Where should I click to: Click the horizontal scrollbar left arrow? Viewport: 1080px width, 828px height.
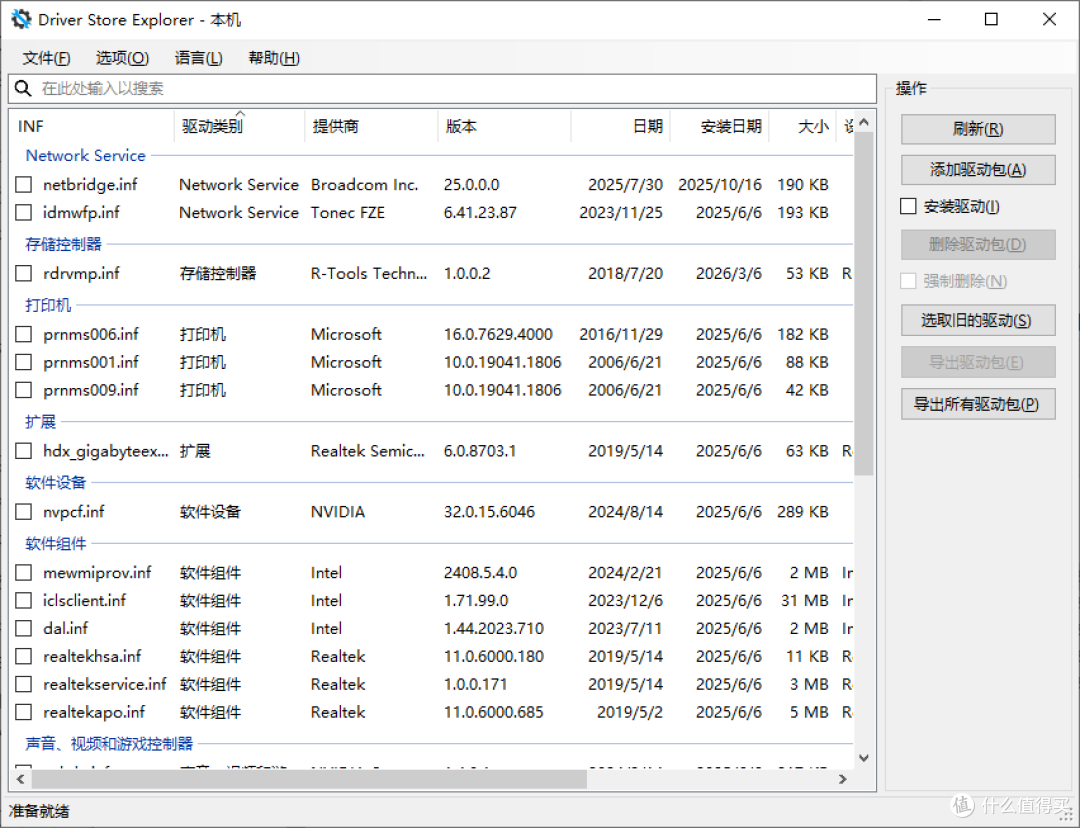(x=20, y=779)
